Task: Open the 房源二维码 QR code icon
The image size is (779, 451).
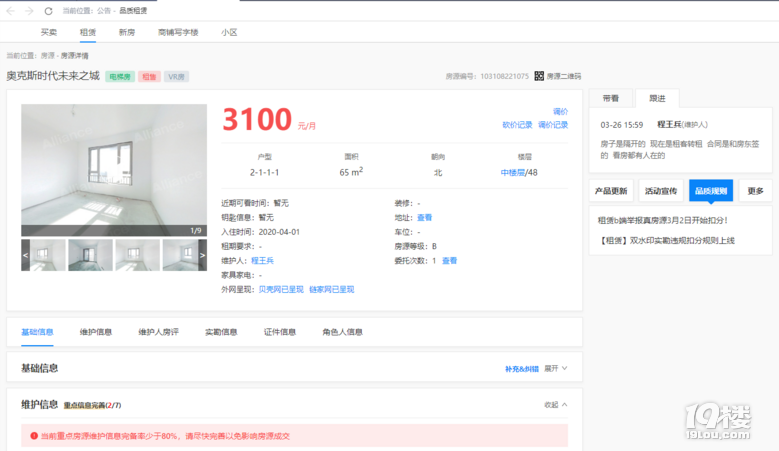Action: (539, 76)
